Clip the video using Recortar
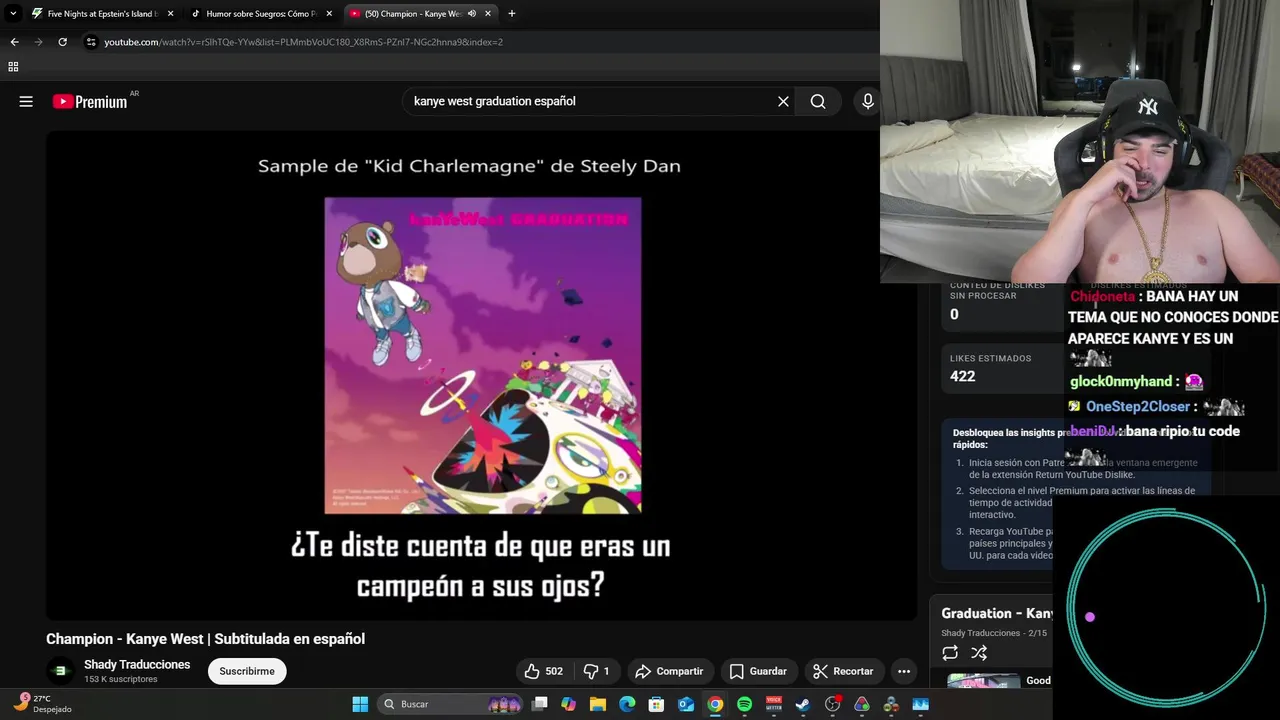The height and width of the screenshot is (720, 1280). pos(843,671)
